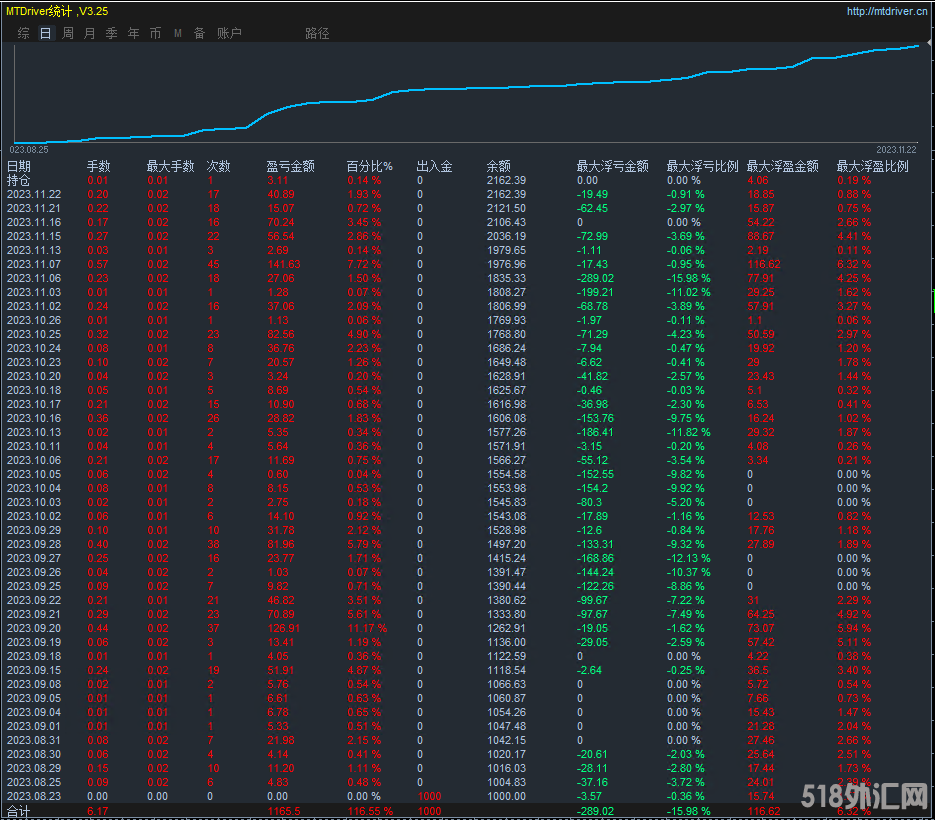Switch to the 月 monthly tab
Image resolution: width=935 pixels, height=820 pixels.
[90, 33]
